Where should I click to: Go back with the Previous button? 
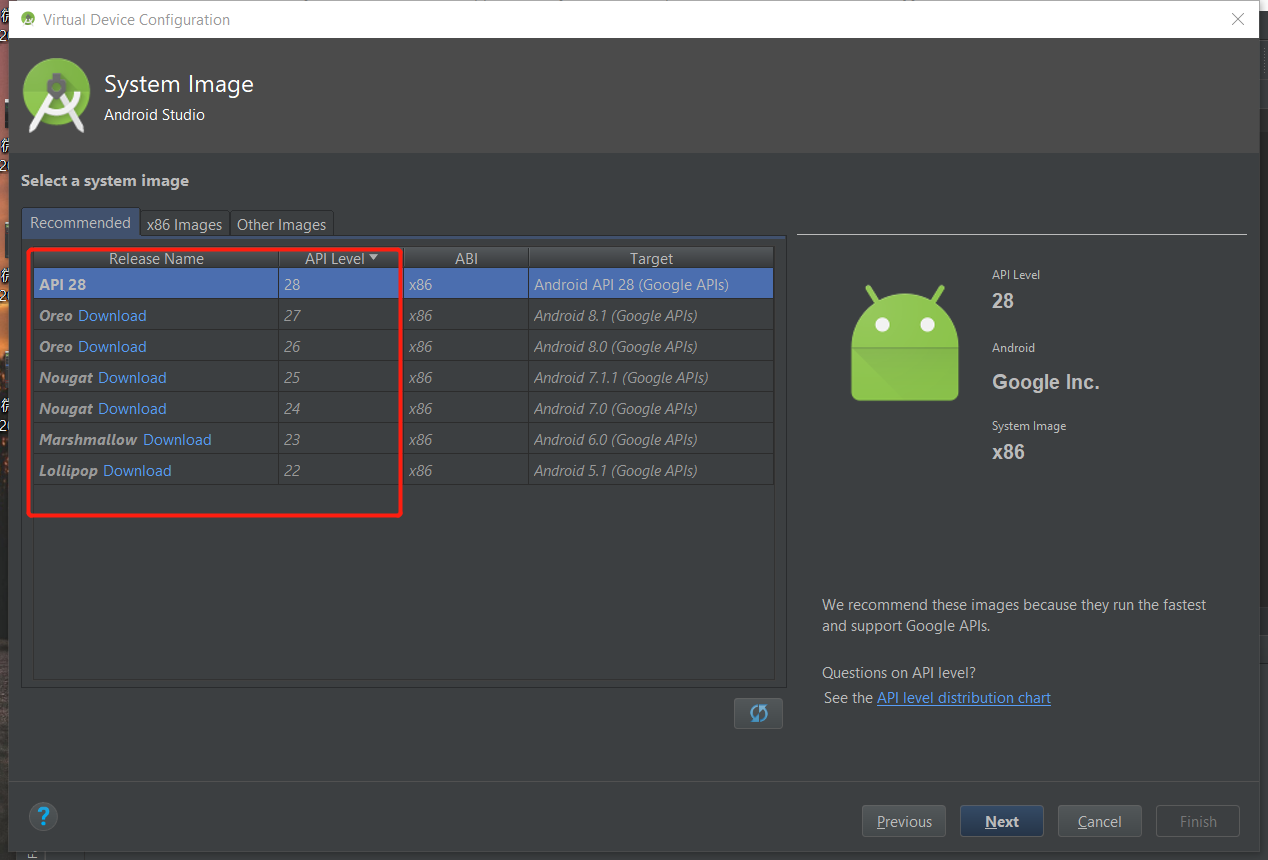[904, 821]
